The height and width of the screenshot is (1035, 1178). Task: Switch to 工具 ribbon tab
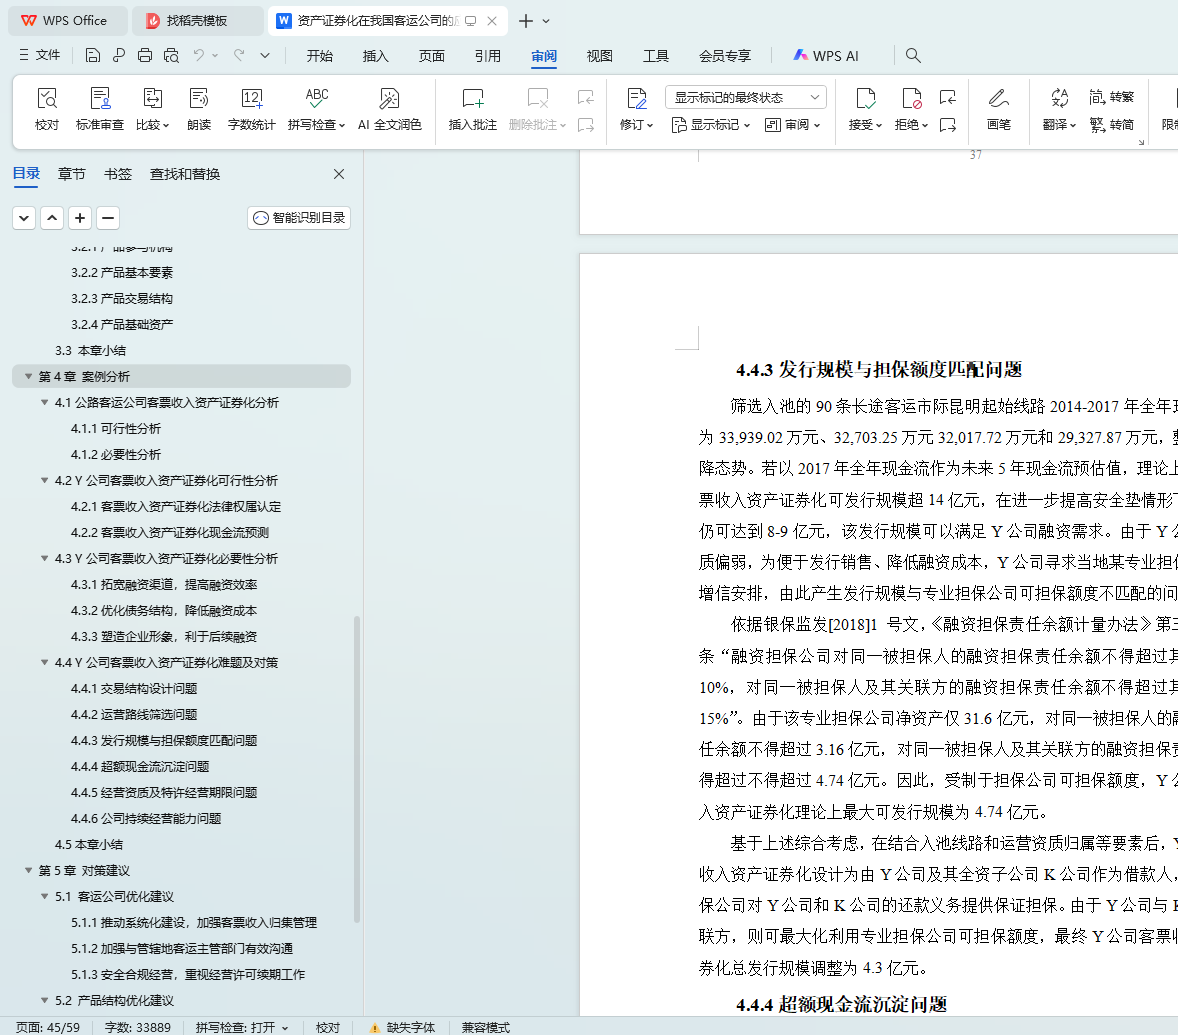coord(656,56)
